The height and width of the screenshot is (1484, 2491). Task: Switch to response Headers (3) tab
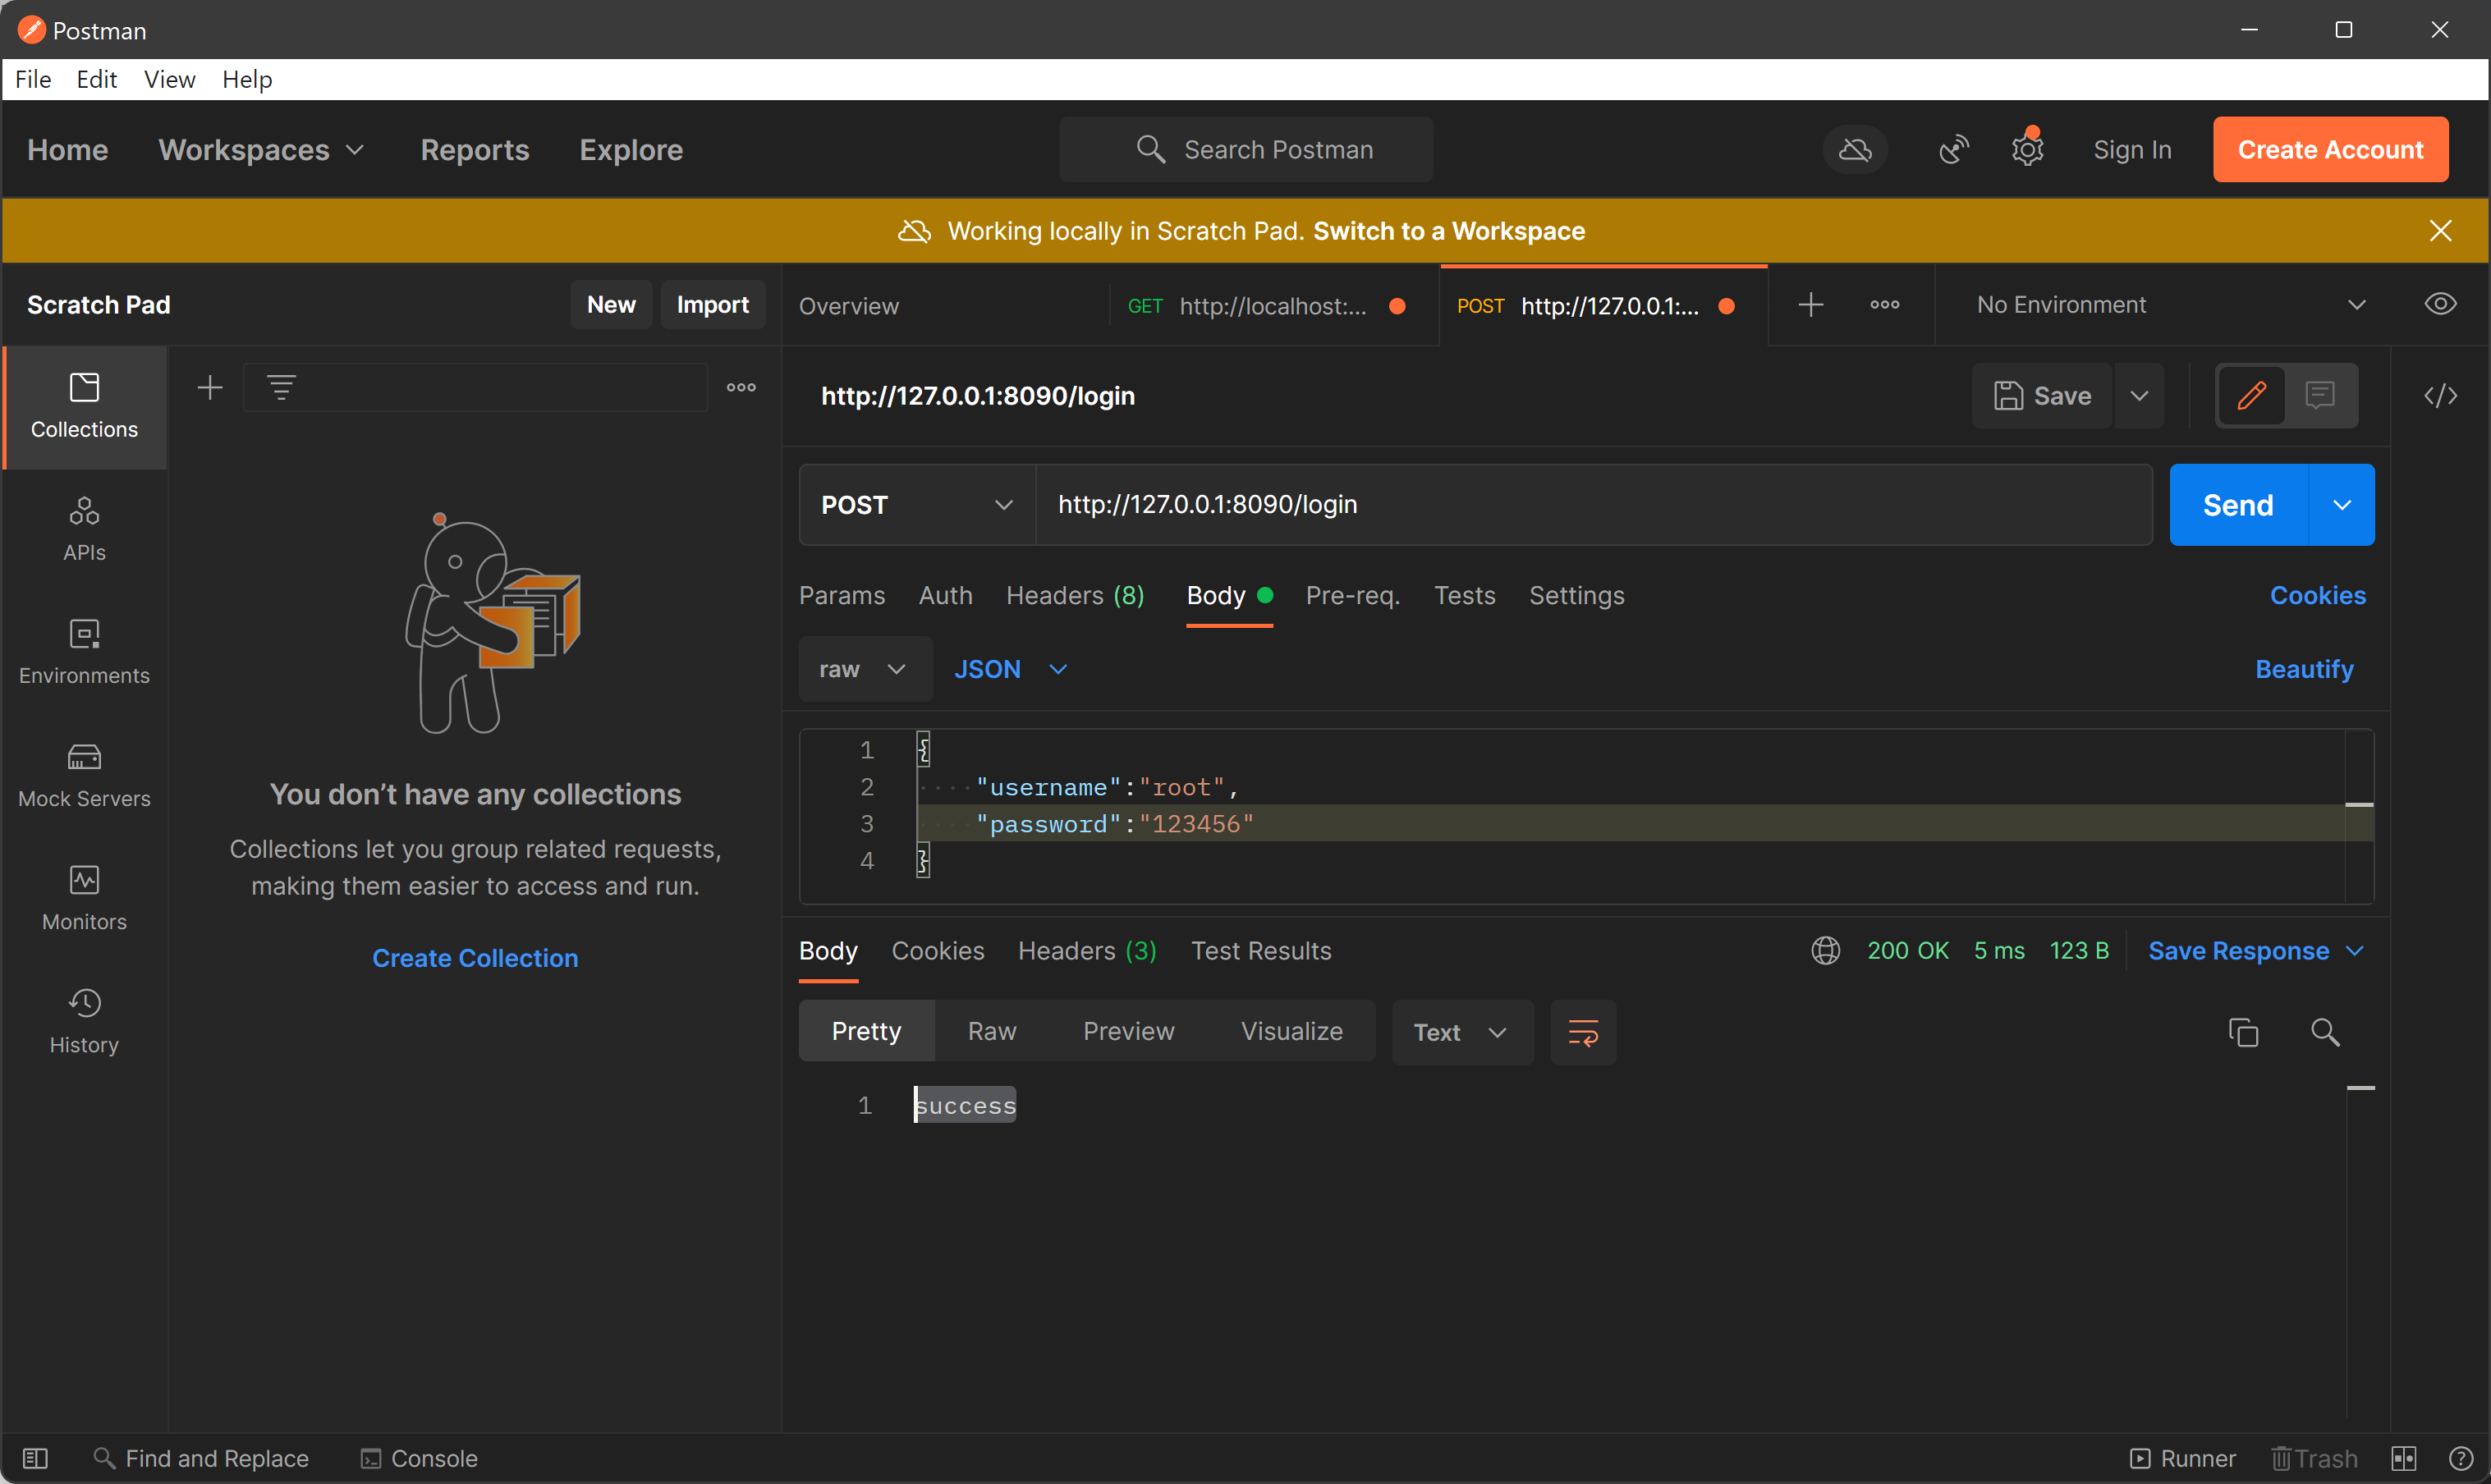click(1087, 951)
